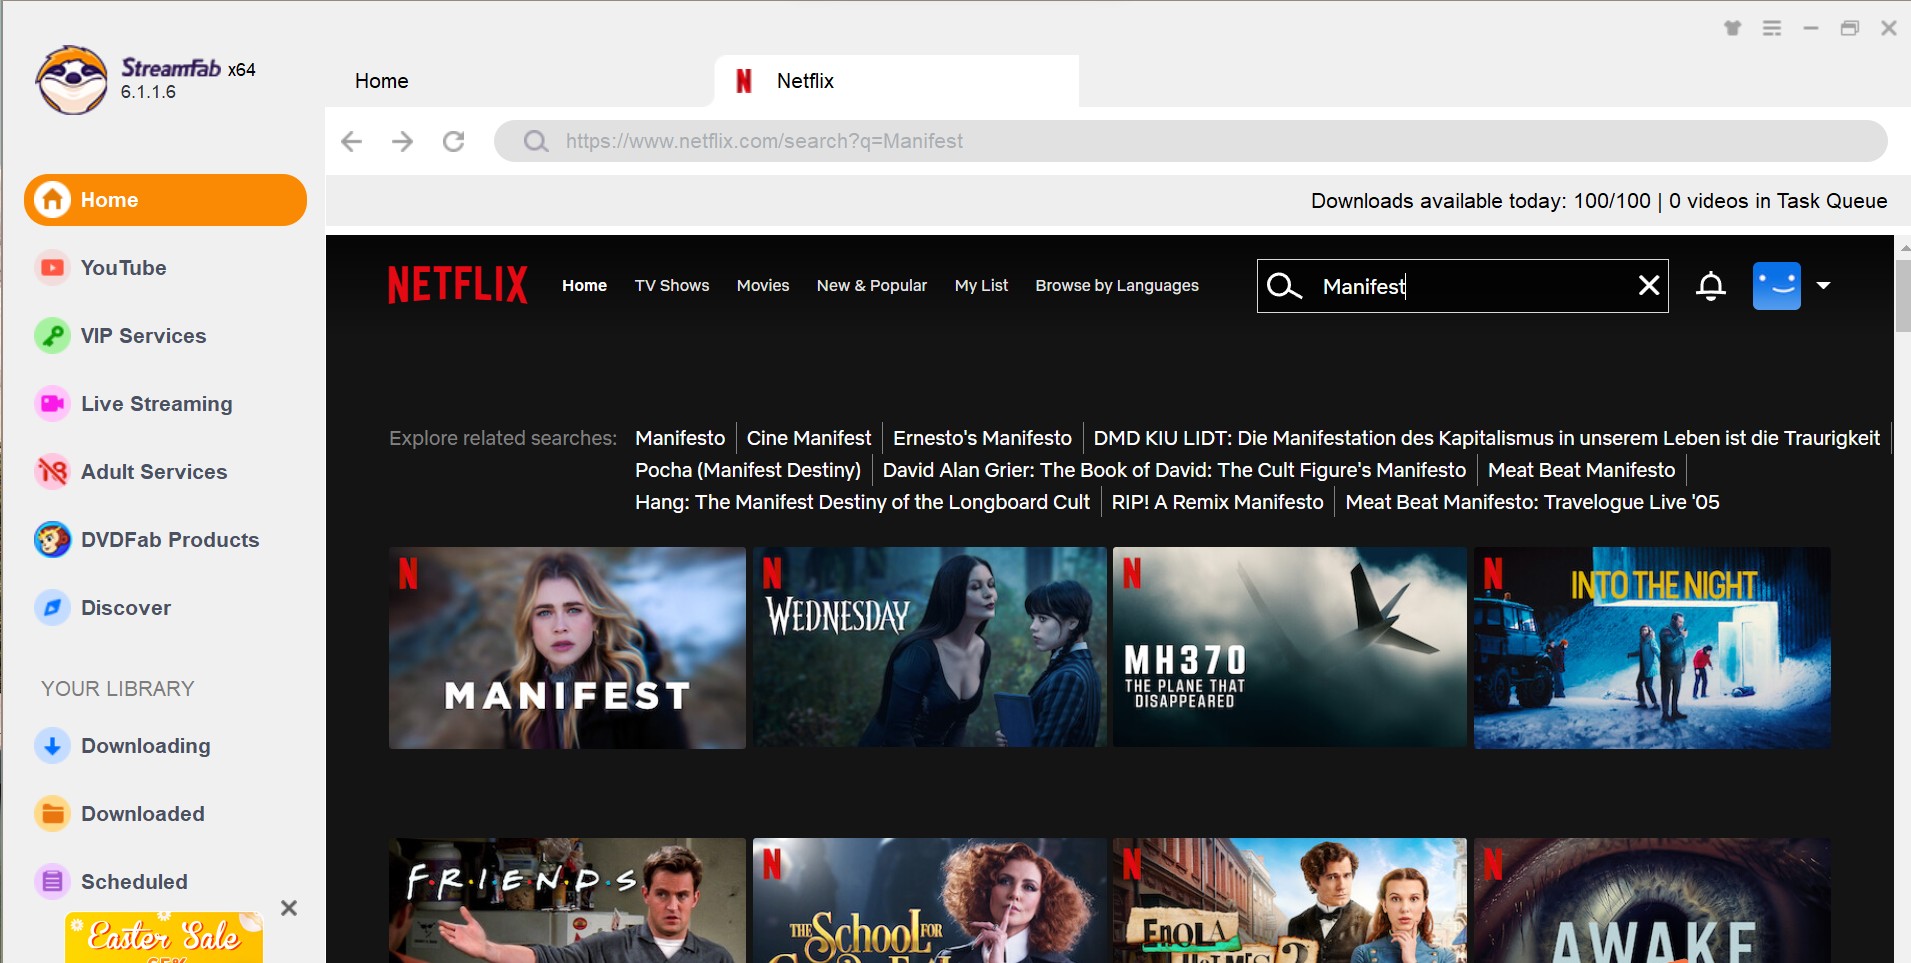Open the Wednesday show thumbnail
Screen dimensions: 1911x963
tap(930, 648)
